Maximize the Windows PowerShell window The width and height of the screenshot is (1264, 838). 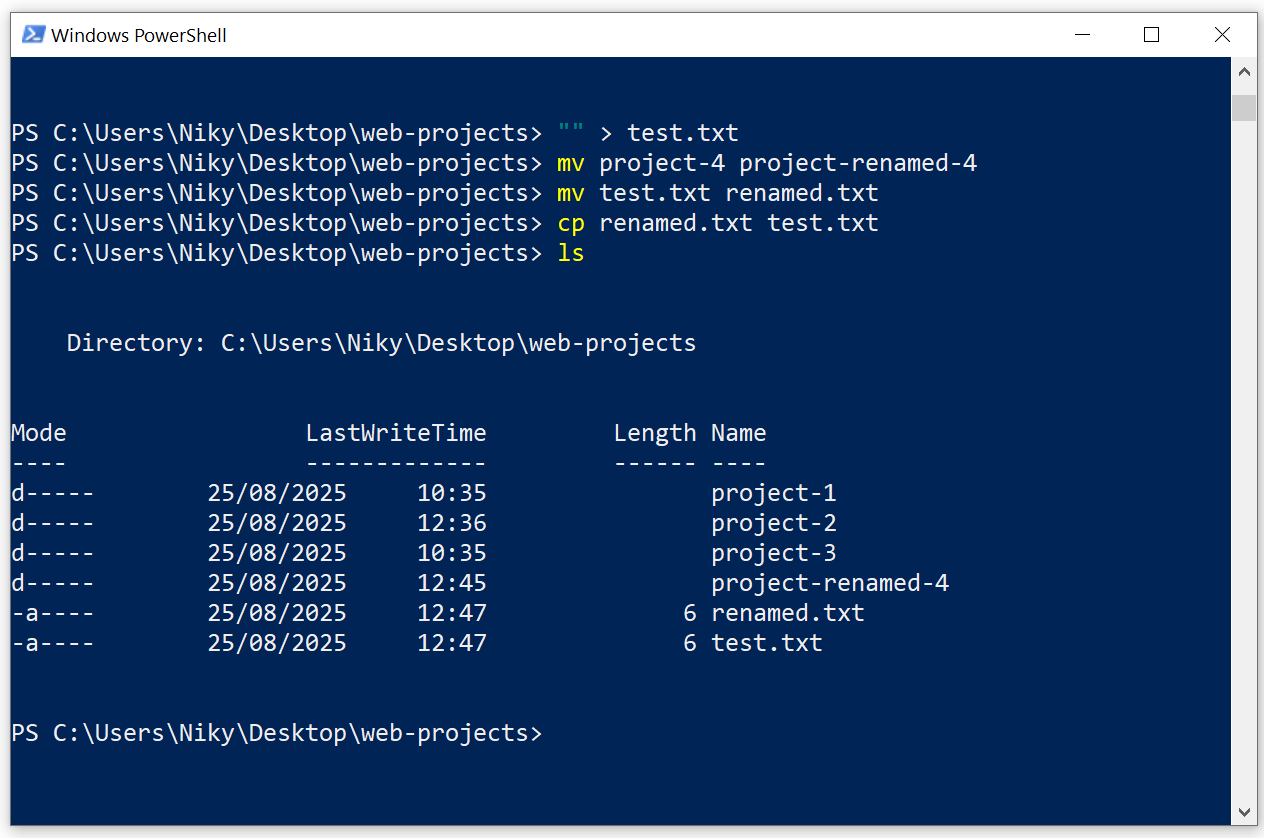click(x=1151, y=35)
